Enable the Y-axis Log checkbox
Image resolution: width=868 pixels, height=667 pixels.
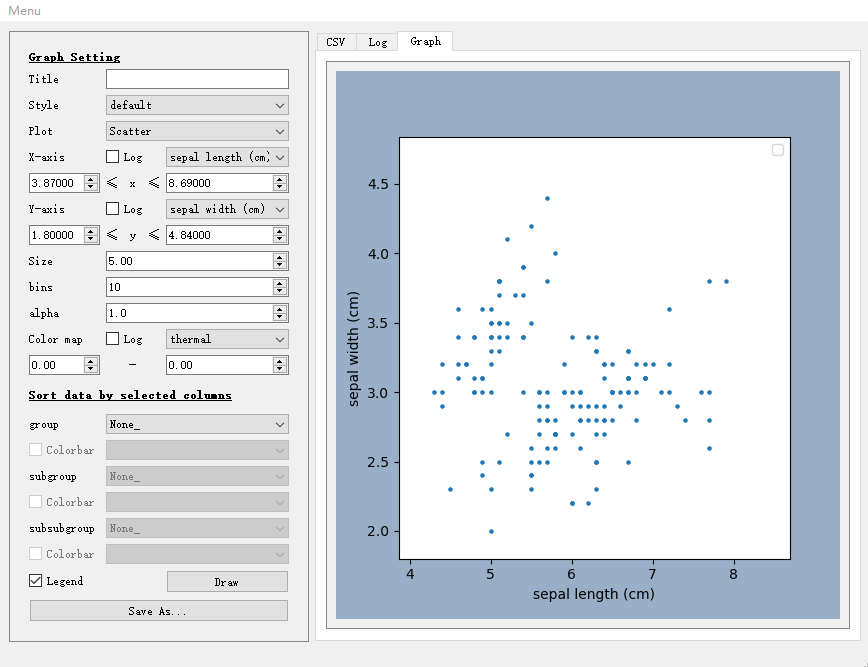coord(112,209)
